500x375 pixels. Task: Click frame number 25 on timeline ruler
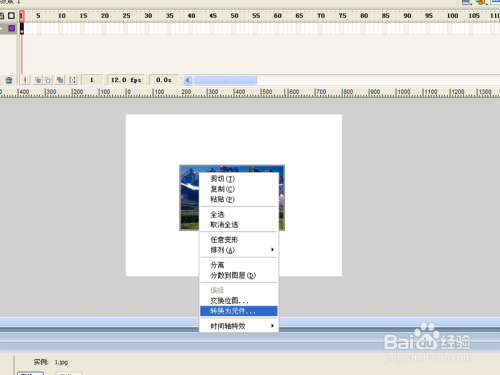coord(126,16)
